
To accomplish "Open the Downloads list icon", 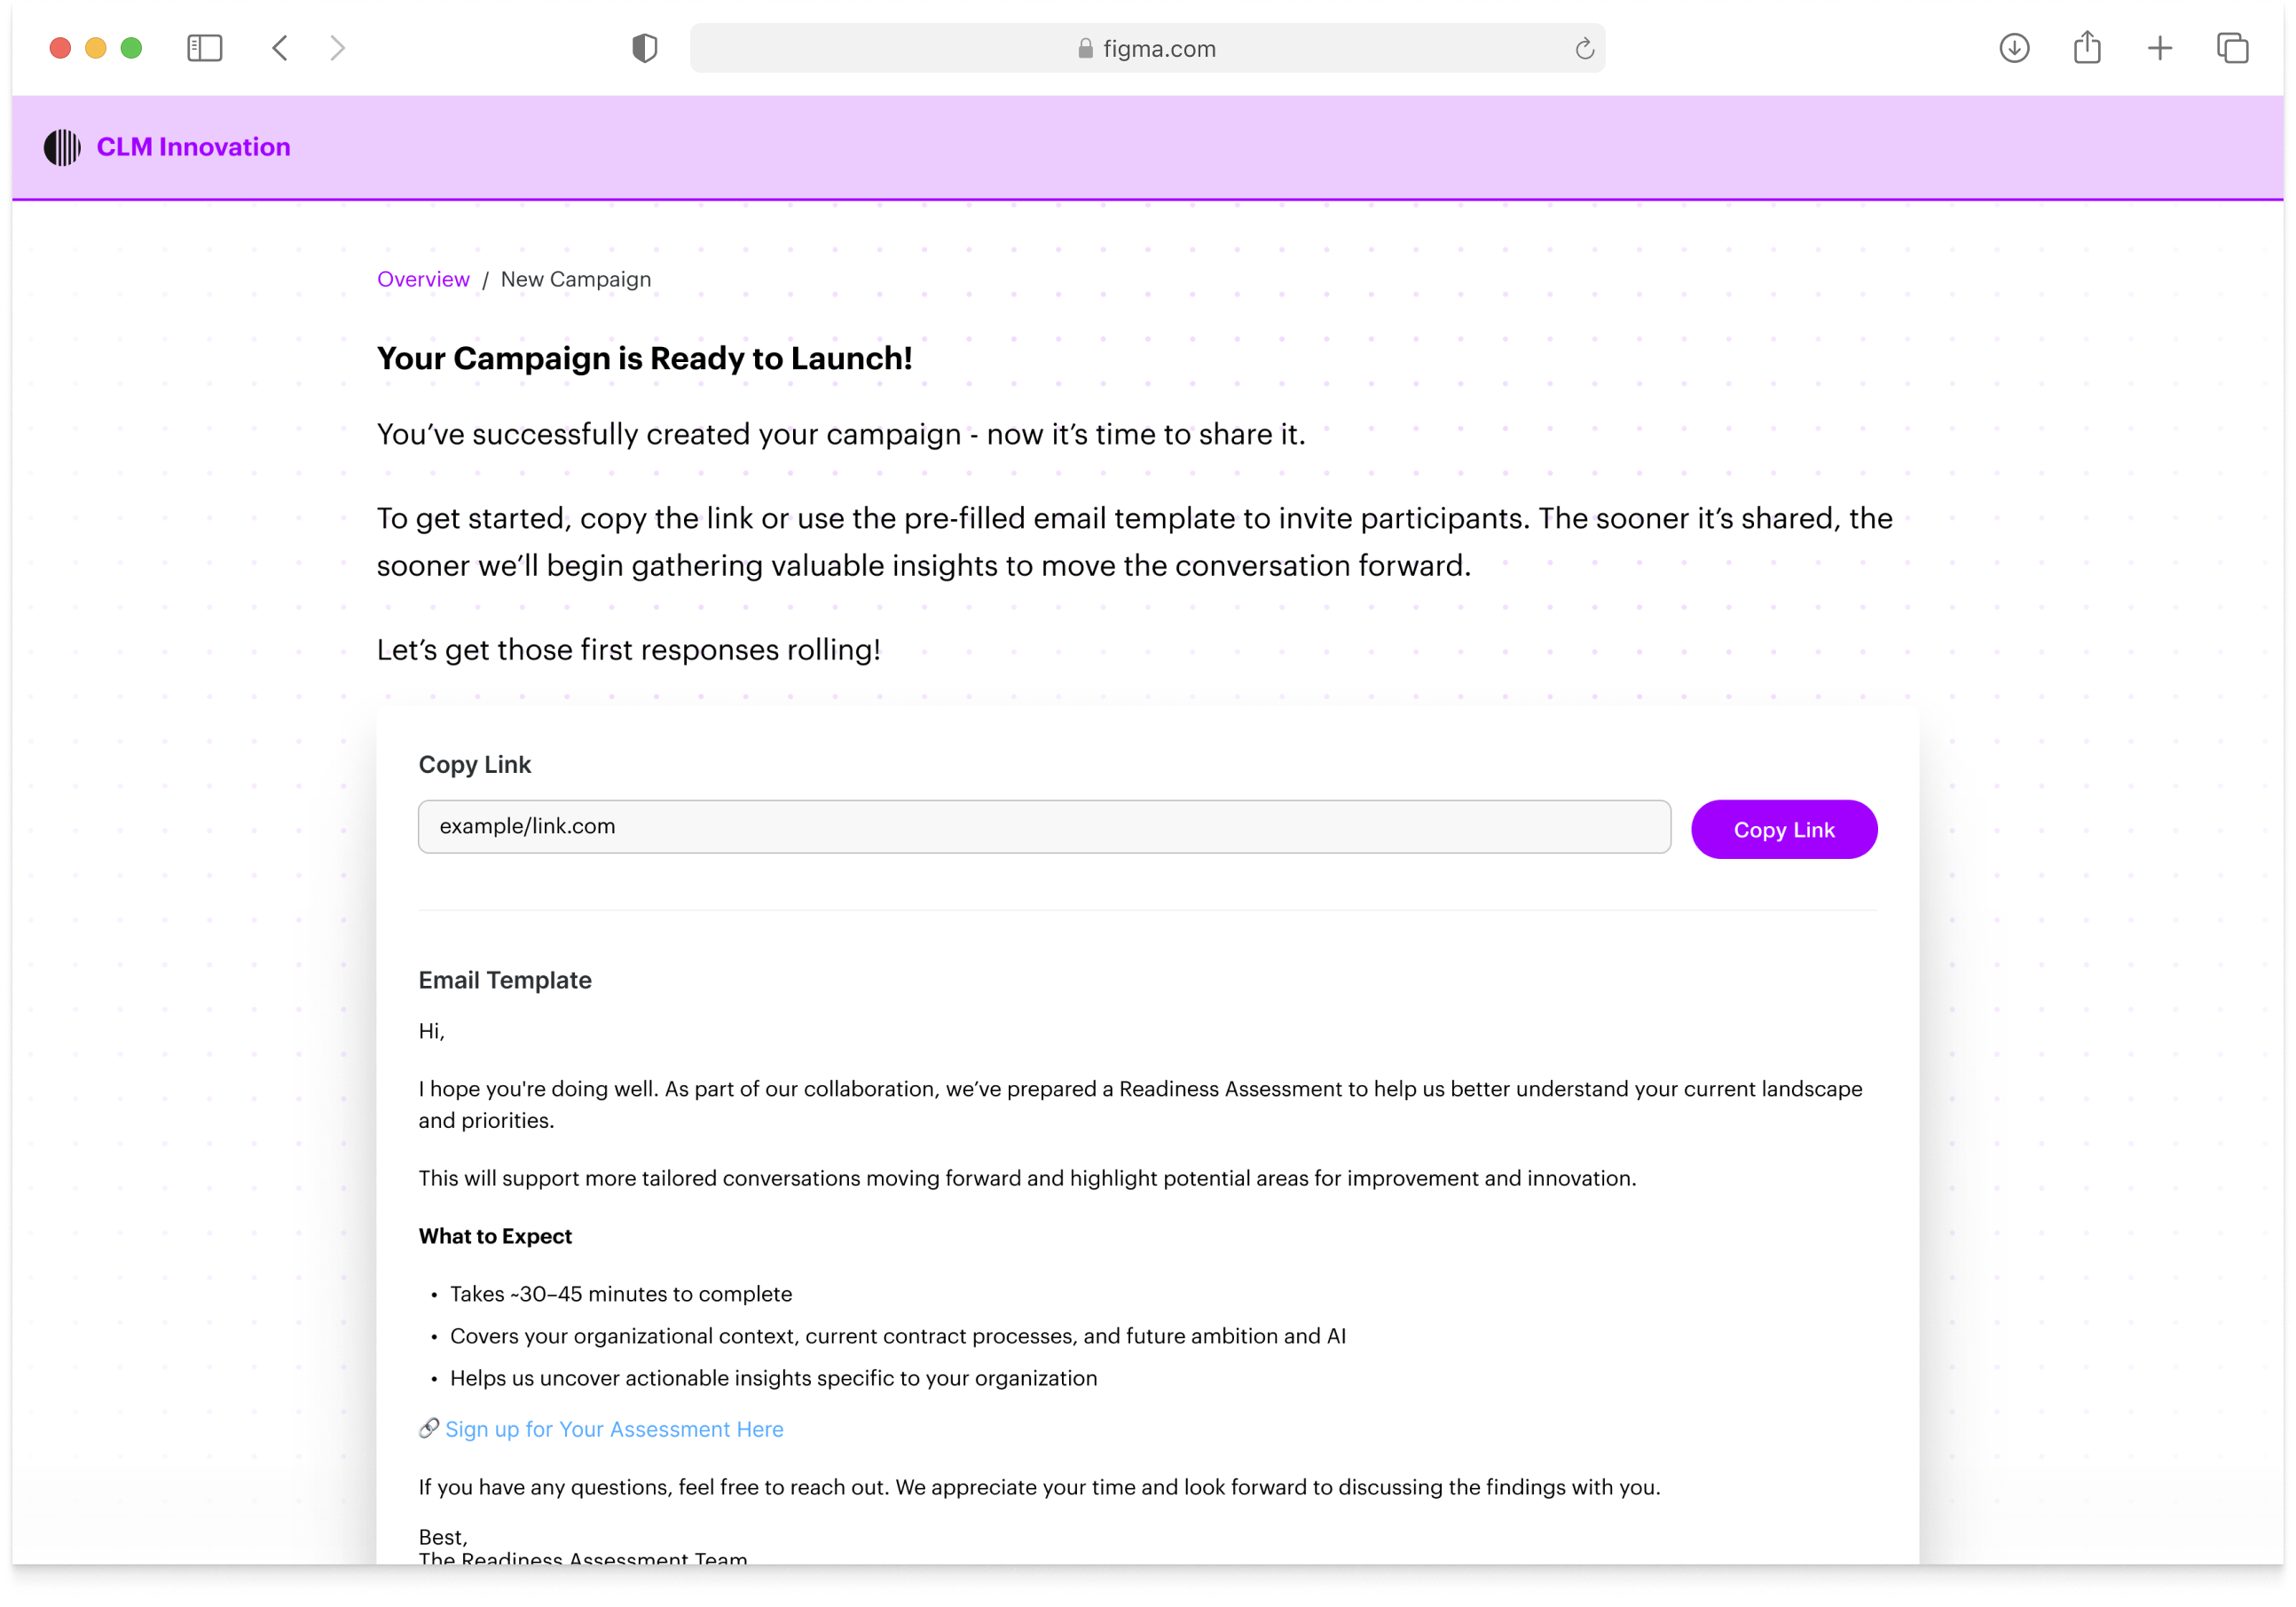I will [x=2015, y=47].
